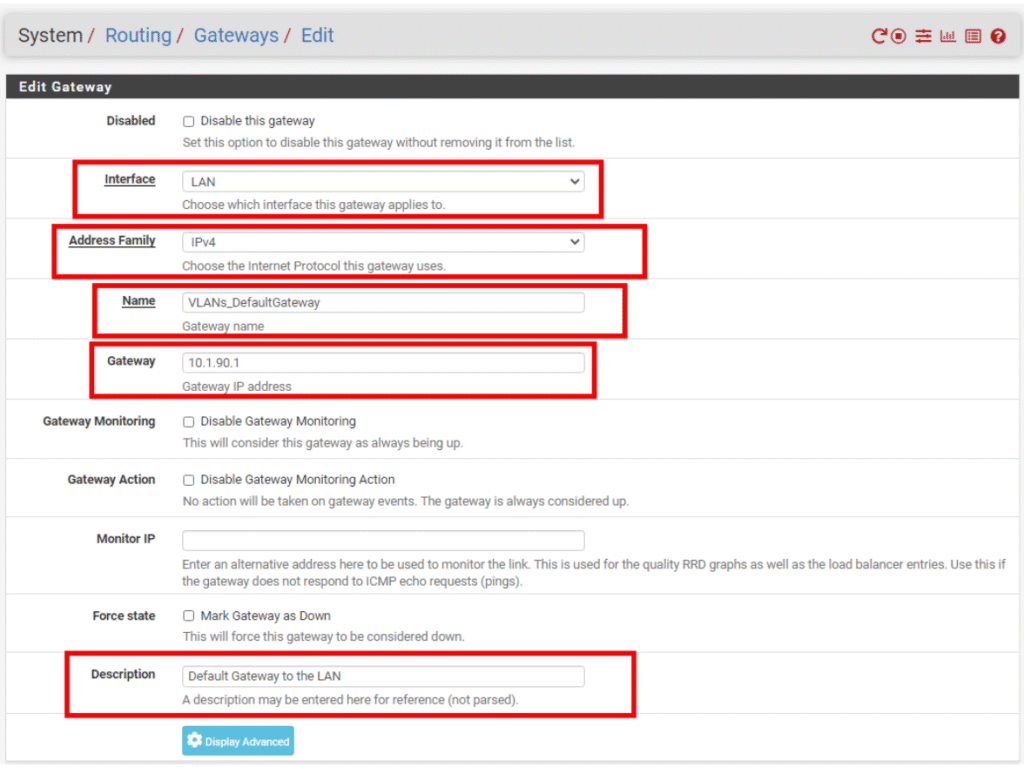Screen dimensions: 1024x767
Task: Open related settings sliders icon
Action: coord(923,36)
